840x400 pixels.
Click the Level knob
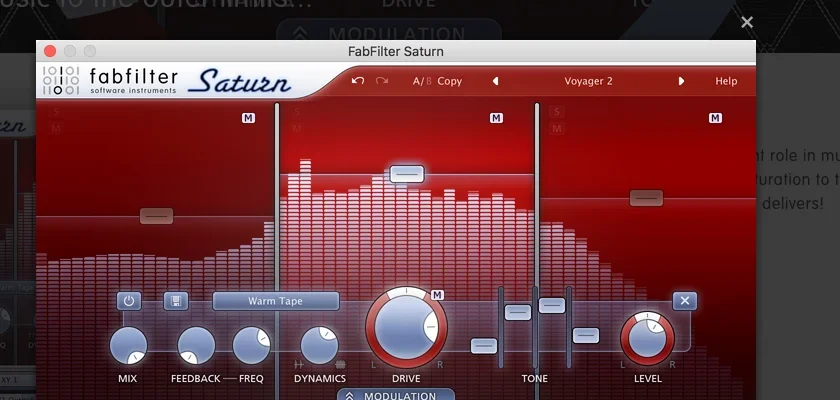click(647, 339)
